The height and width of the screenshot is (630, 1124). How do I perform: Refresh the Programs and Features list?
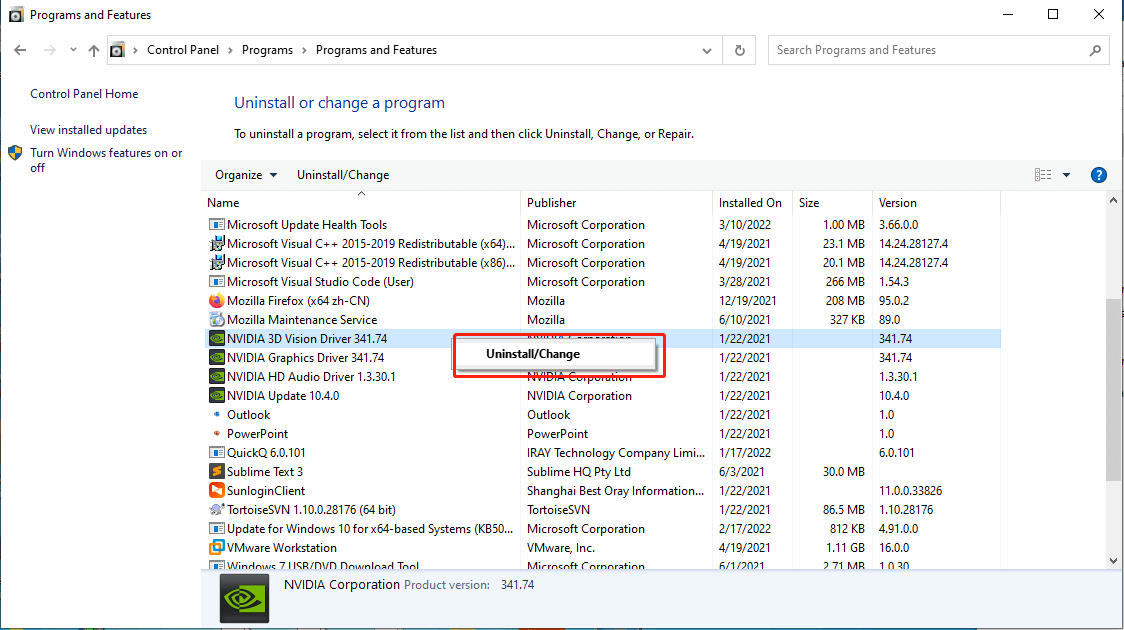pos(740,50)
